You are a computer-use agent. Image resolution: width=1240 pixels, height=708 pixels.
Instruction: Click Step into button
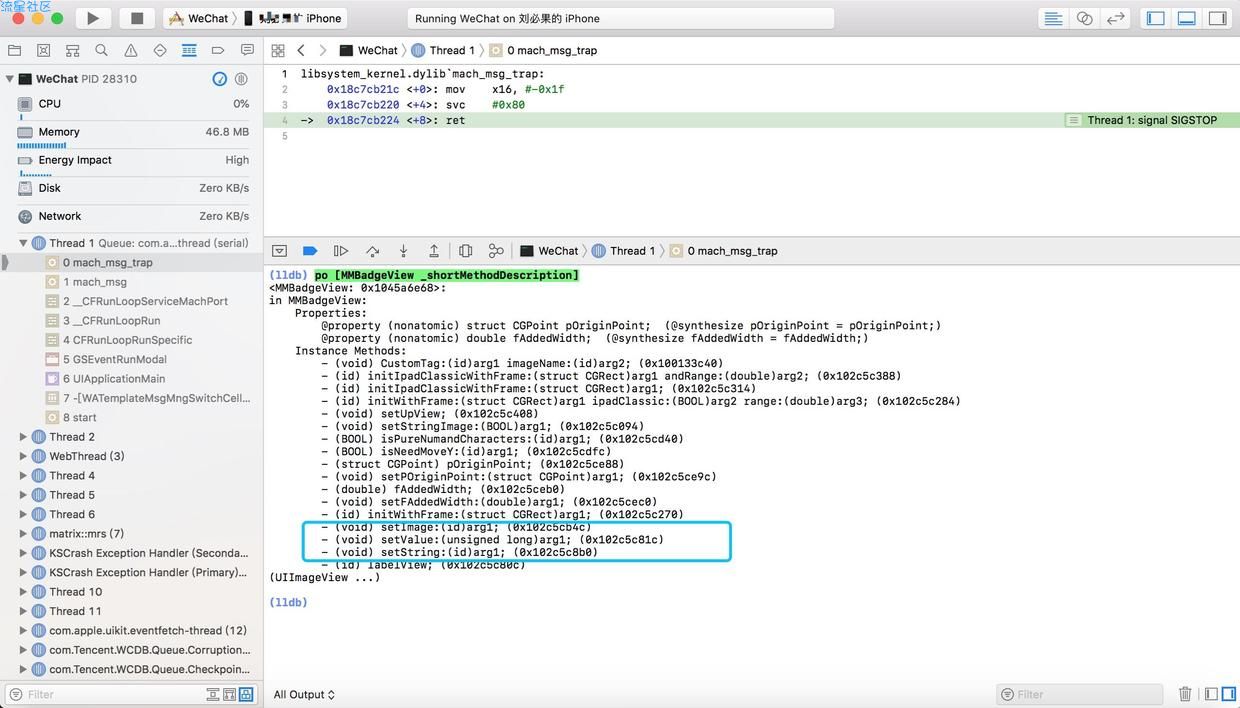coord(403,251)
